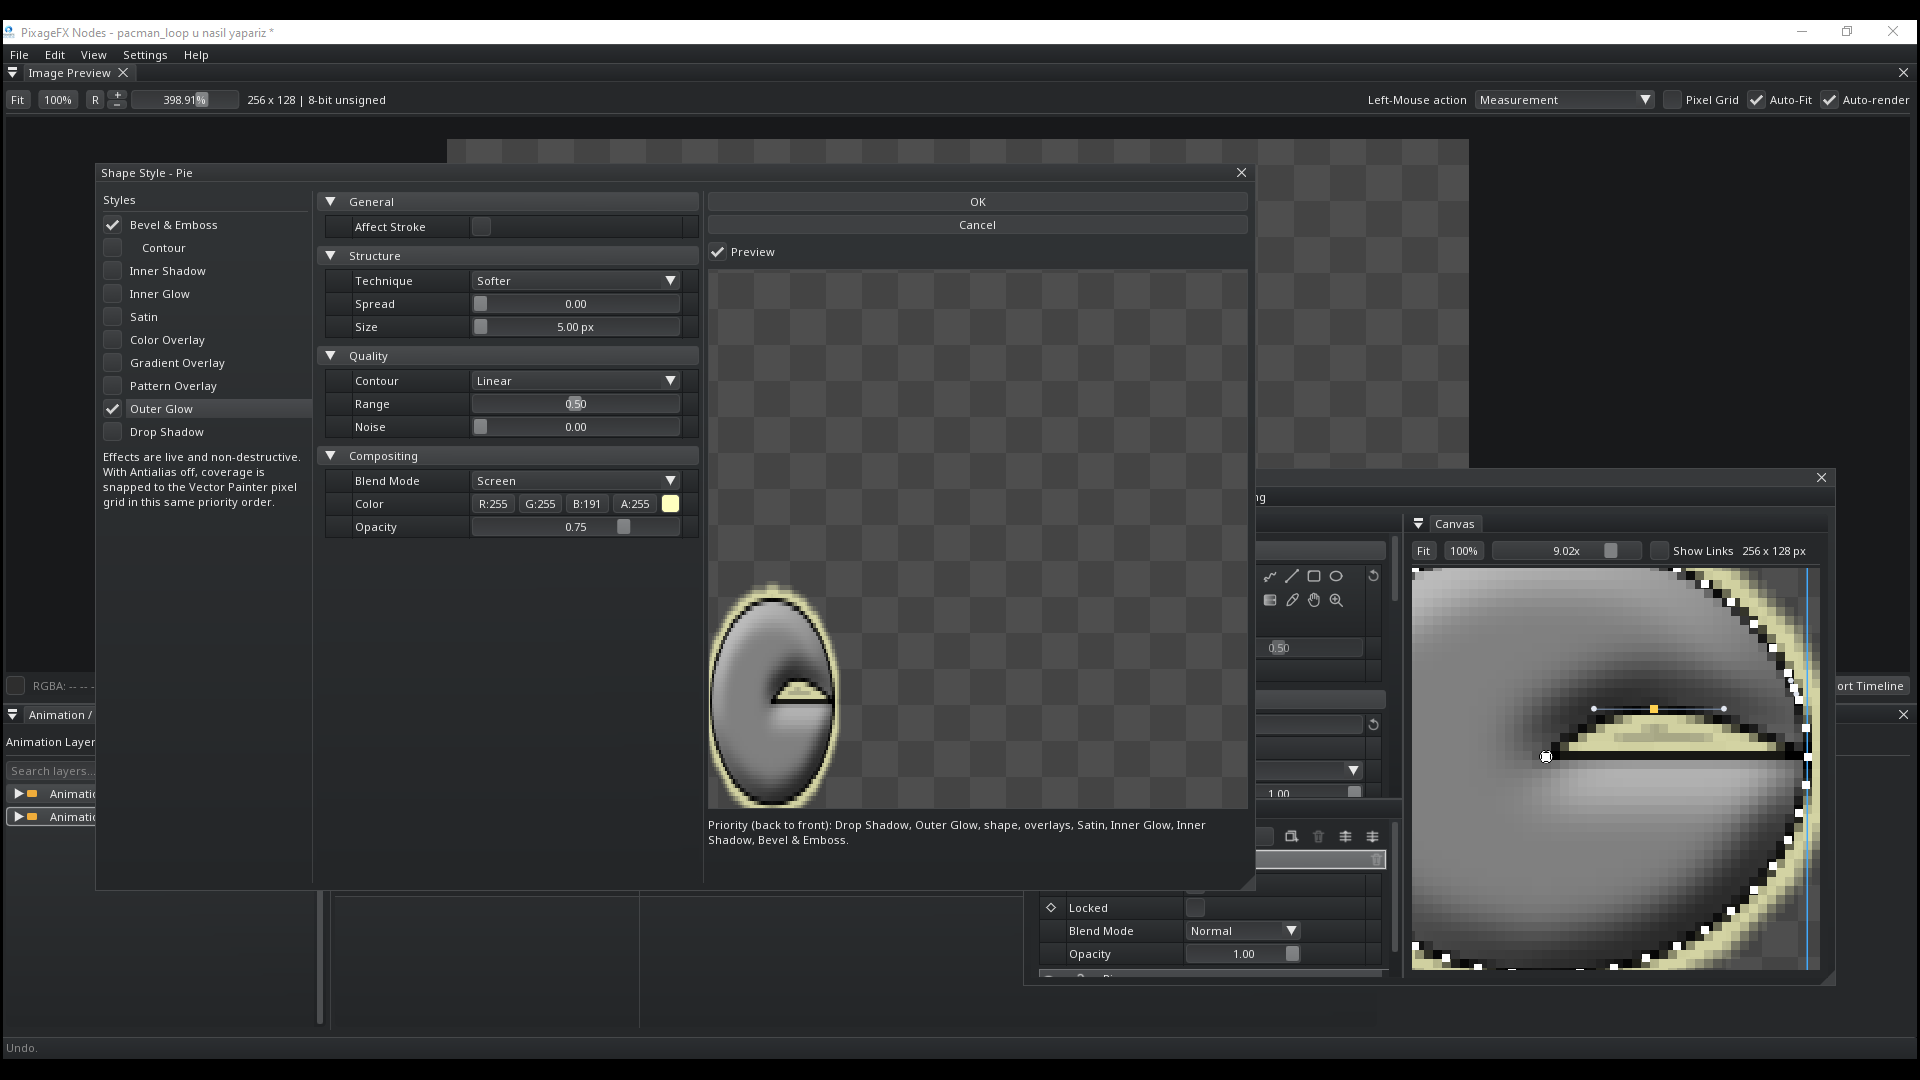
Task: Click the outer glow color swatch
Action: (671, 504)
